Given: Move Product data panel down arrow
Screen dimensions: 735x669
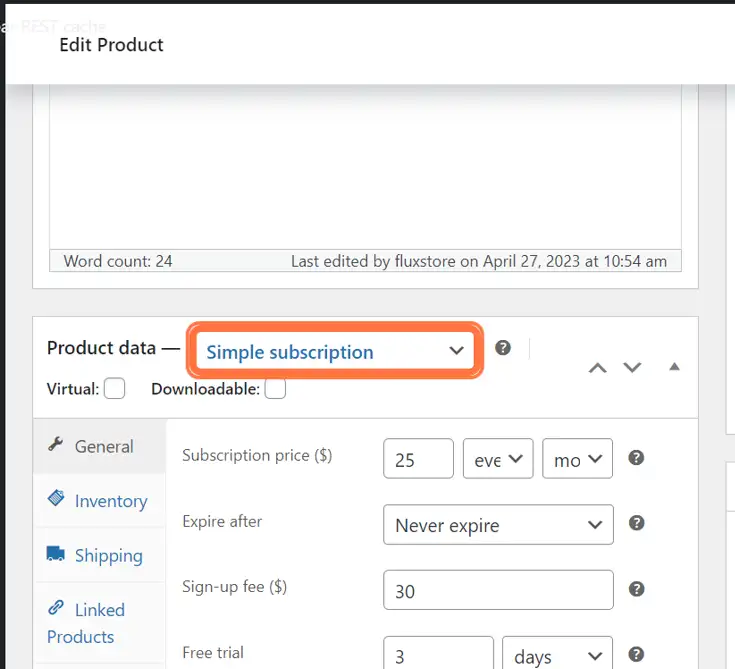Looking at the screenshot, I should coord(632,367).
